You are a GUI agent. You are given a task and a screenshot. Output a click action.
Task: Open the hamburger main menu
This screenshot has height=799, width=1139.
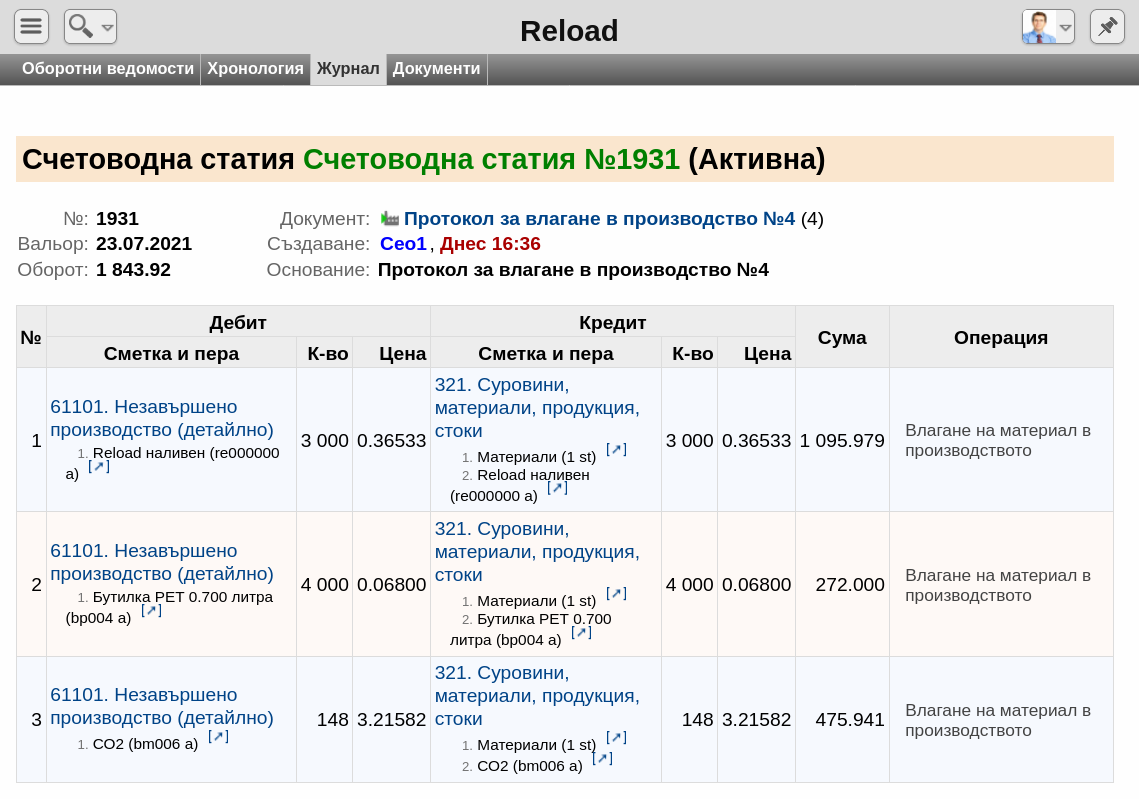click(x=31, y=27)
